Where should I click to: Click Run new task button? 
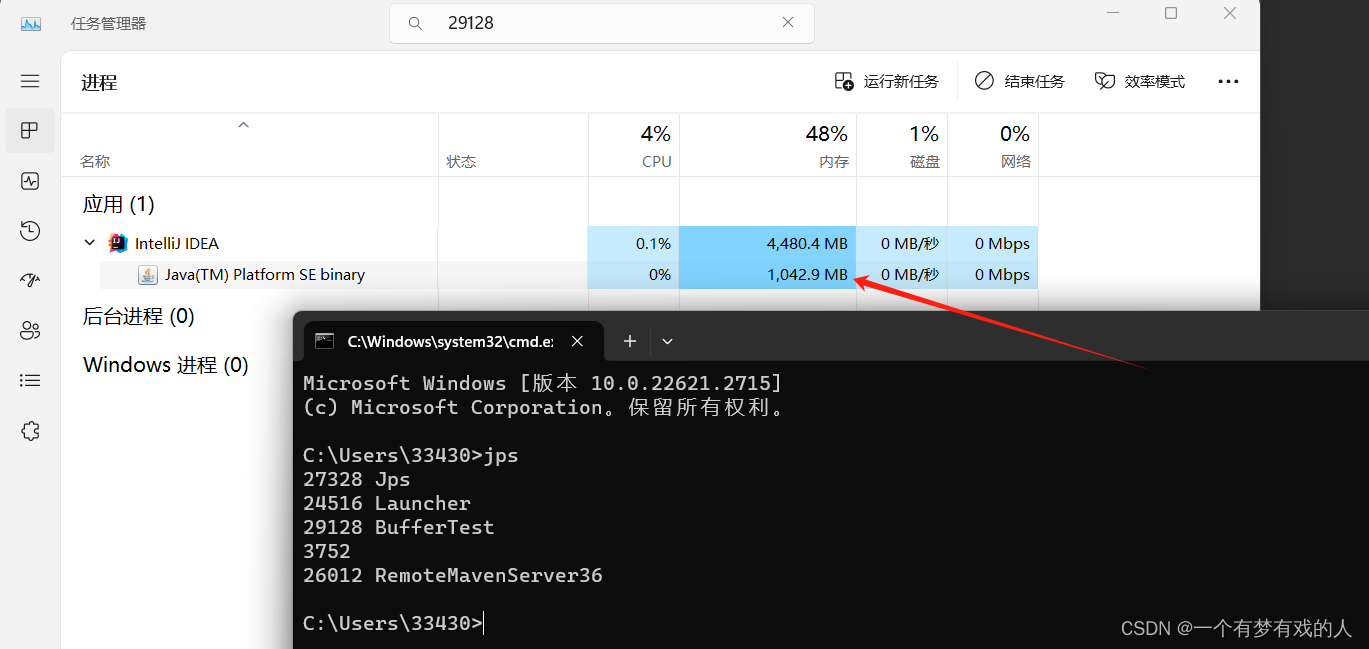coord(887,81)
